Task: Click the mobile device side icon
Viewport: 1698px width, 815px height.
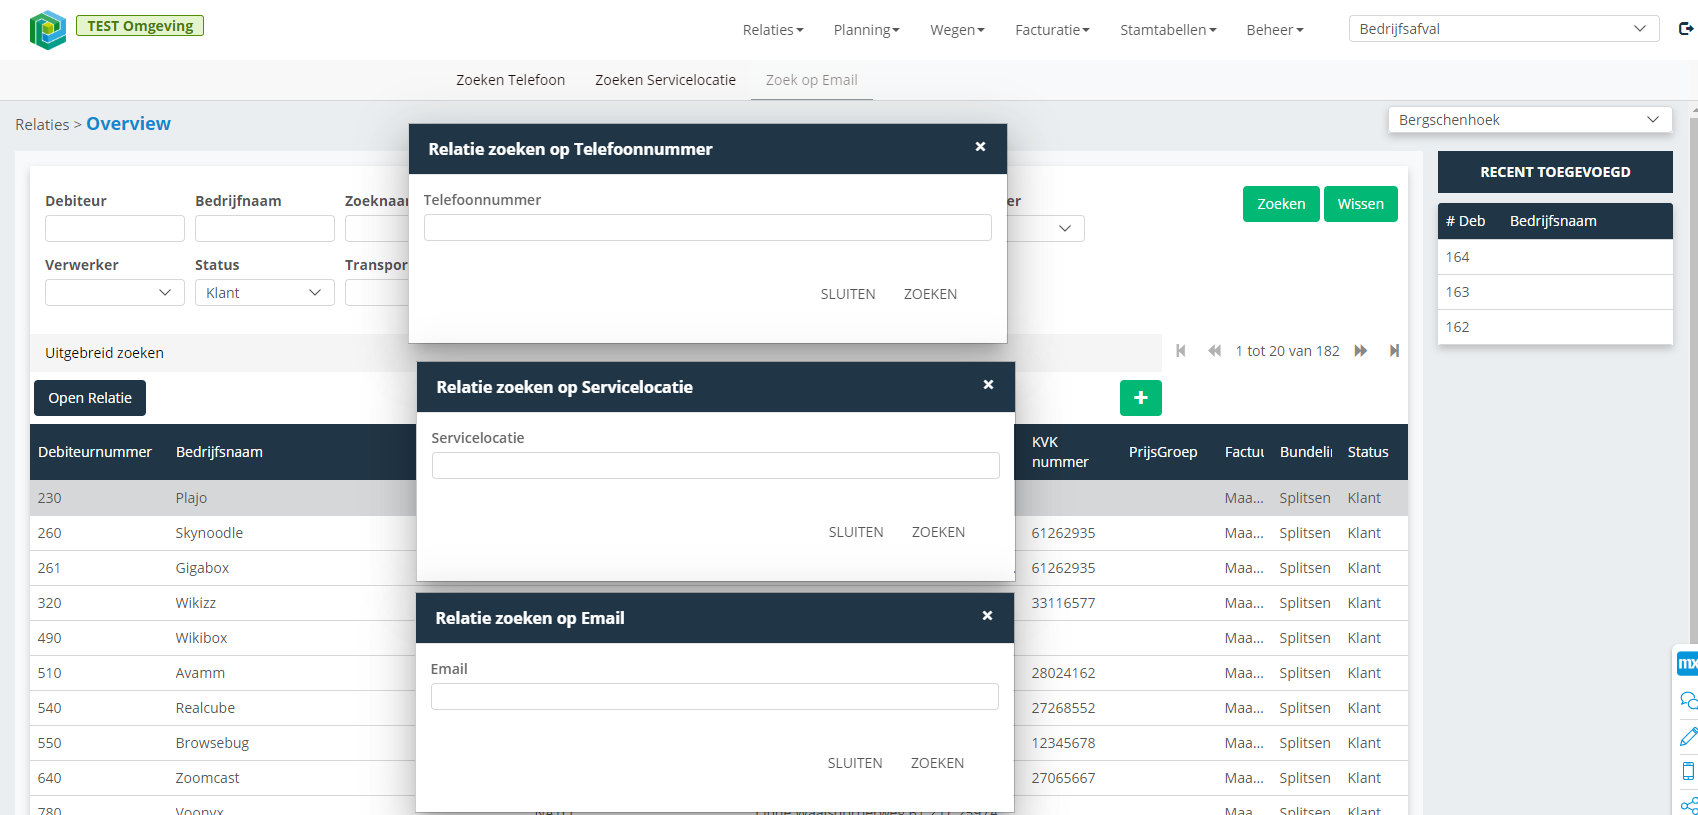Action: point(1688,771)
